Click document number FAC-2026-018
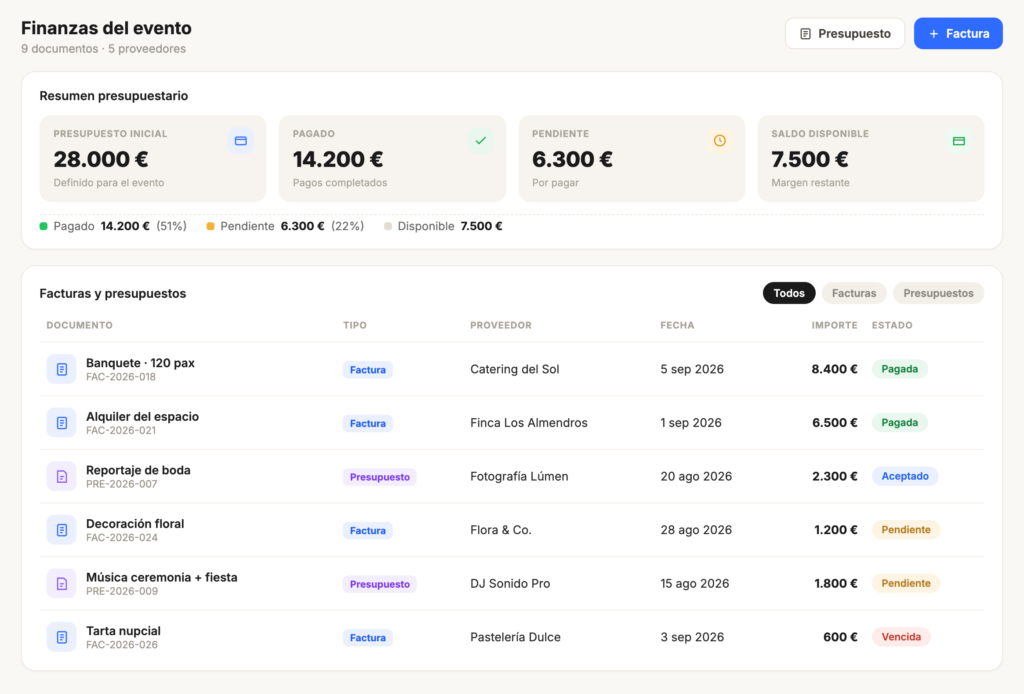This screenshot has width=1024, height=694. [x=121, y=377]
